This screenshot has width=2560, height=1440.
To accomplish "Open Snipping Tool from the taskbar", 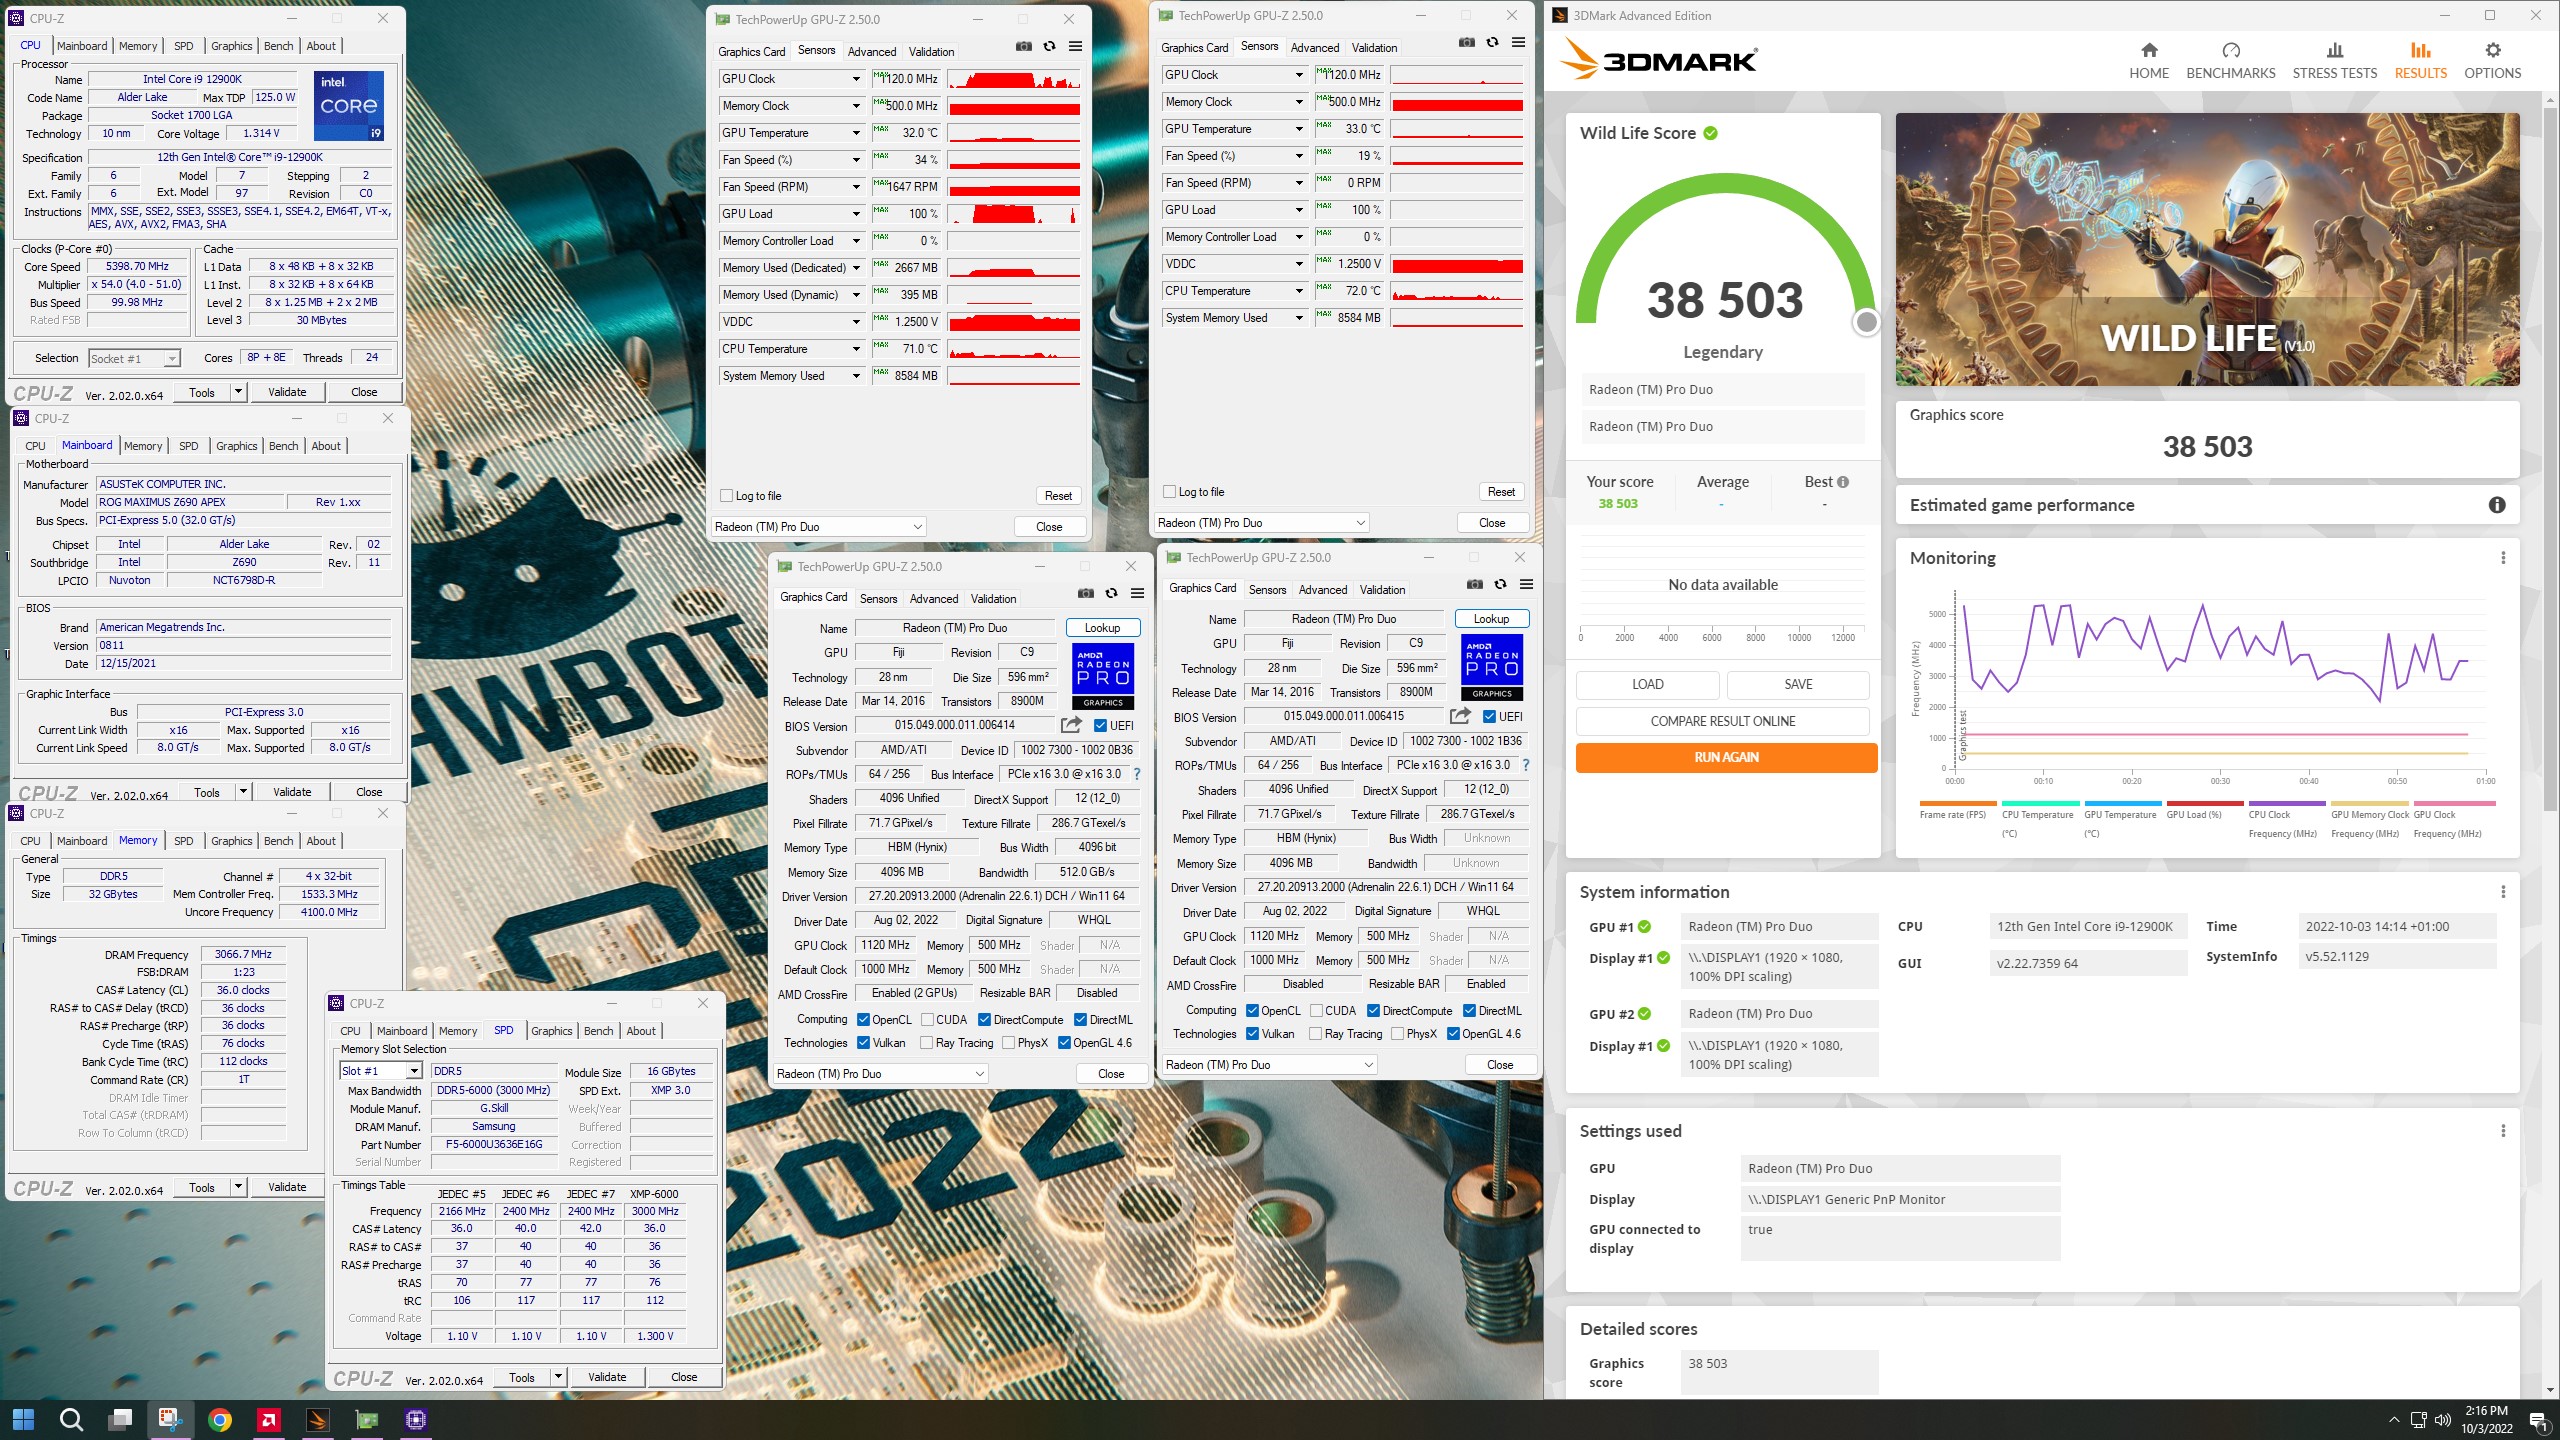I will 169,1419.
